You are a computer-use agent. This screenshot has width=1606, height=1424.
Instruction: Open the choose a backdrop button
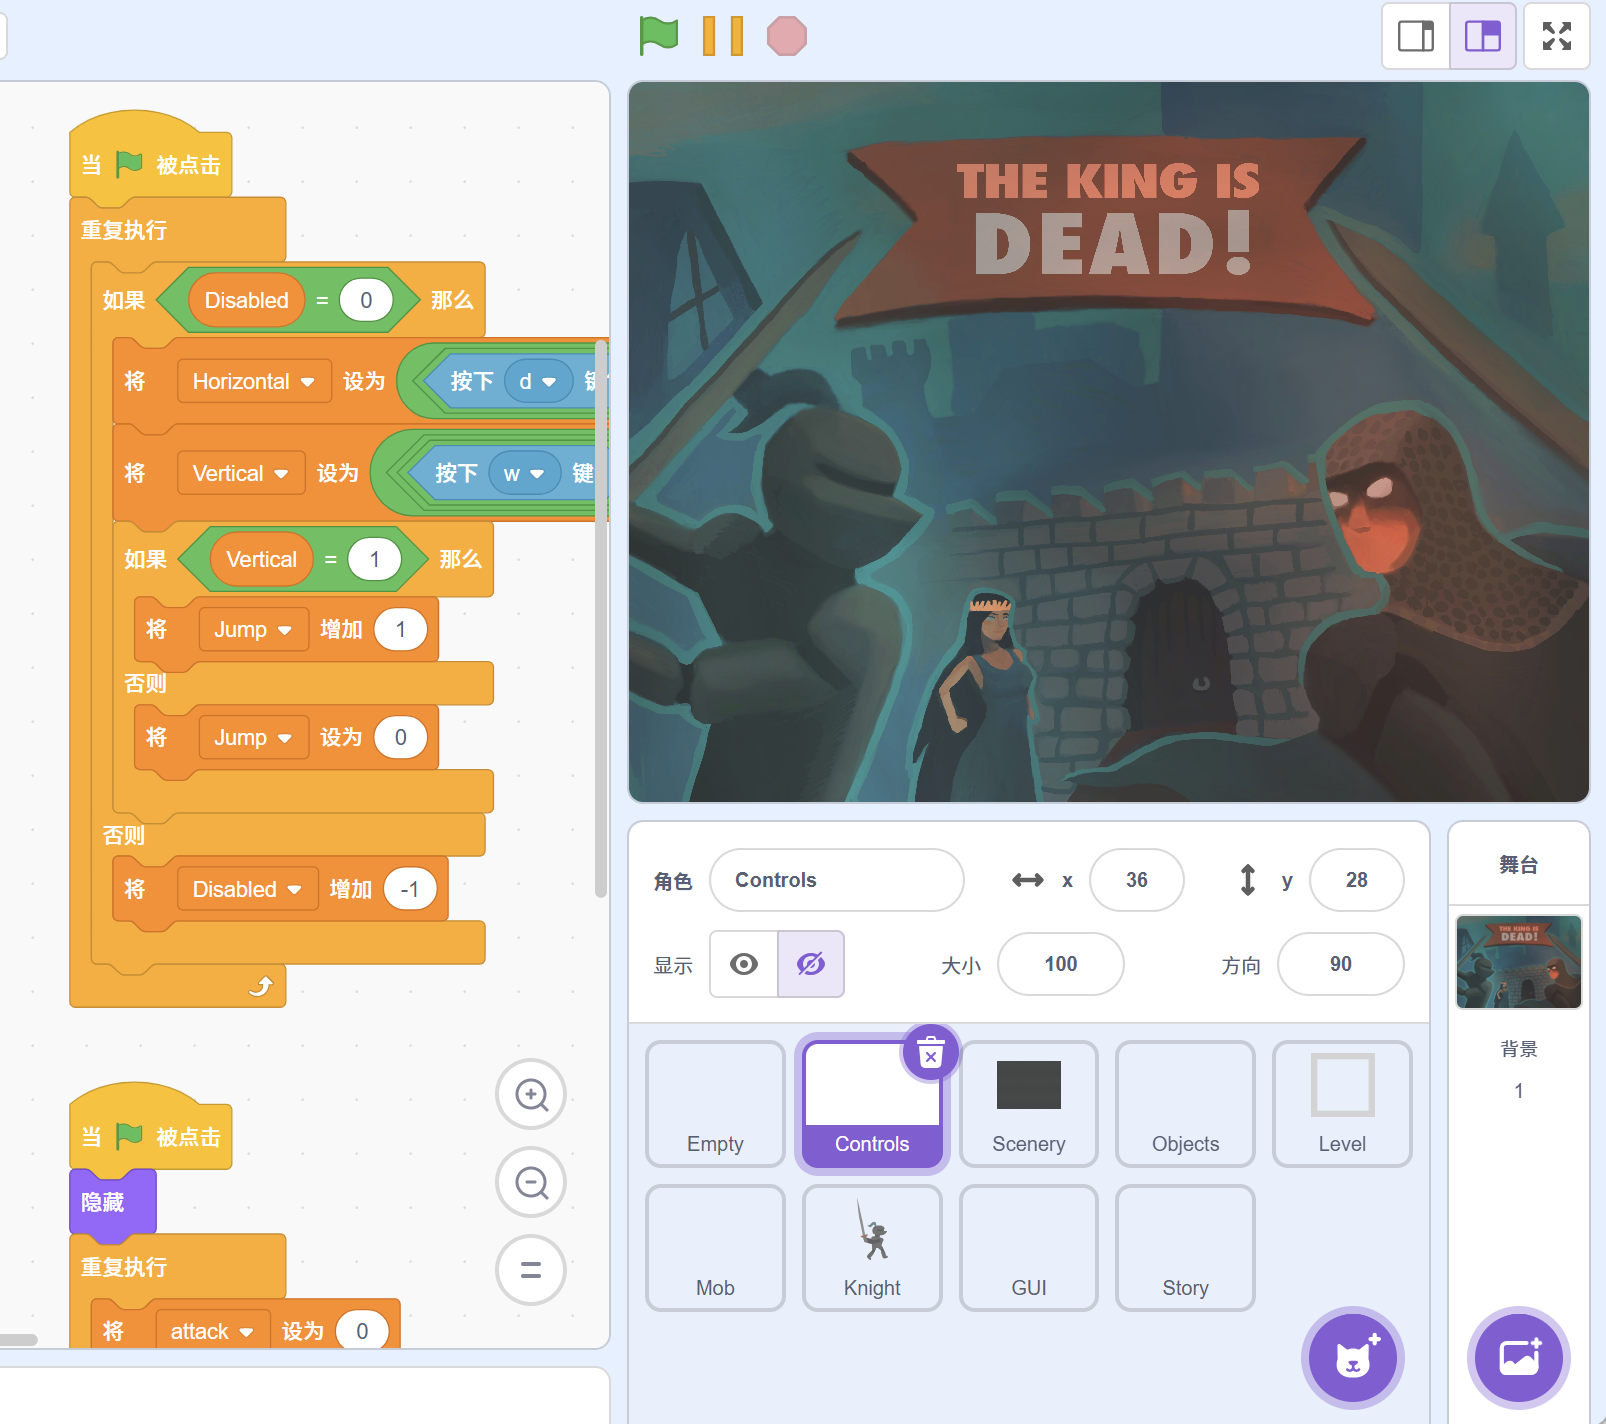pyautogui.click(x=1518, y=1357)
